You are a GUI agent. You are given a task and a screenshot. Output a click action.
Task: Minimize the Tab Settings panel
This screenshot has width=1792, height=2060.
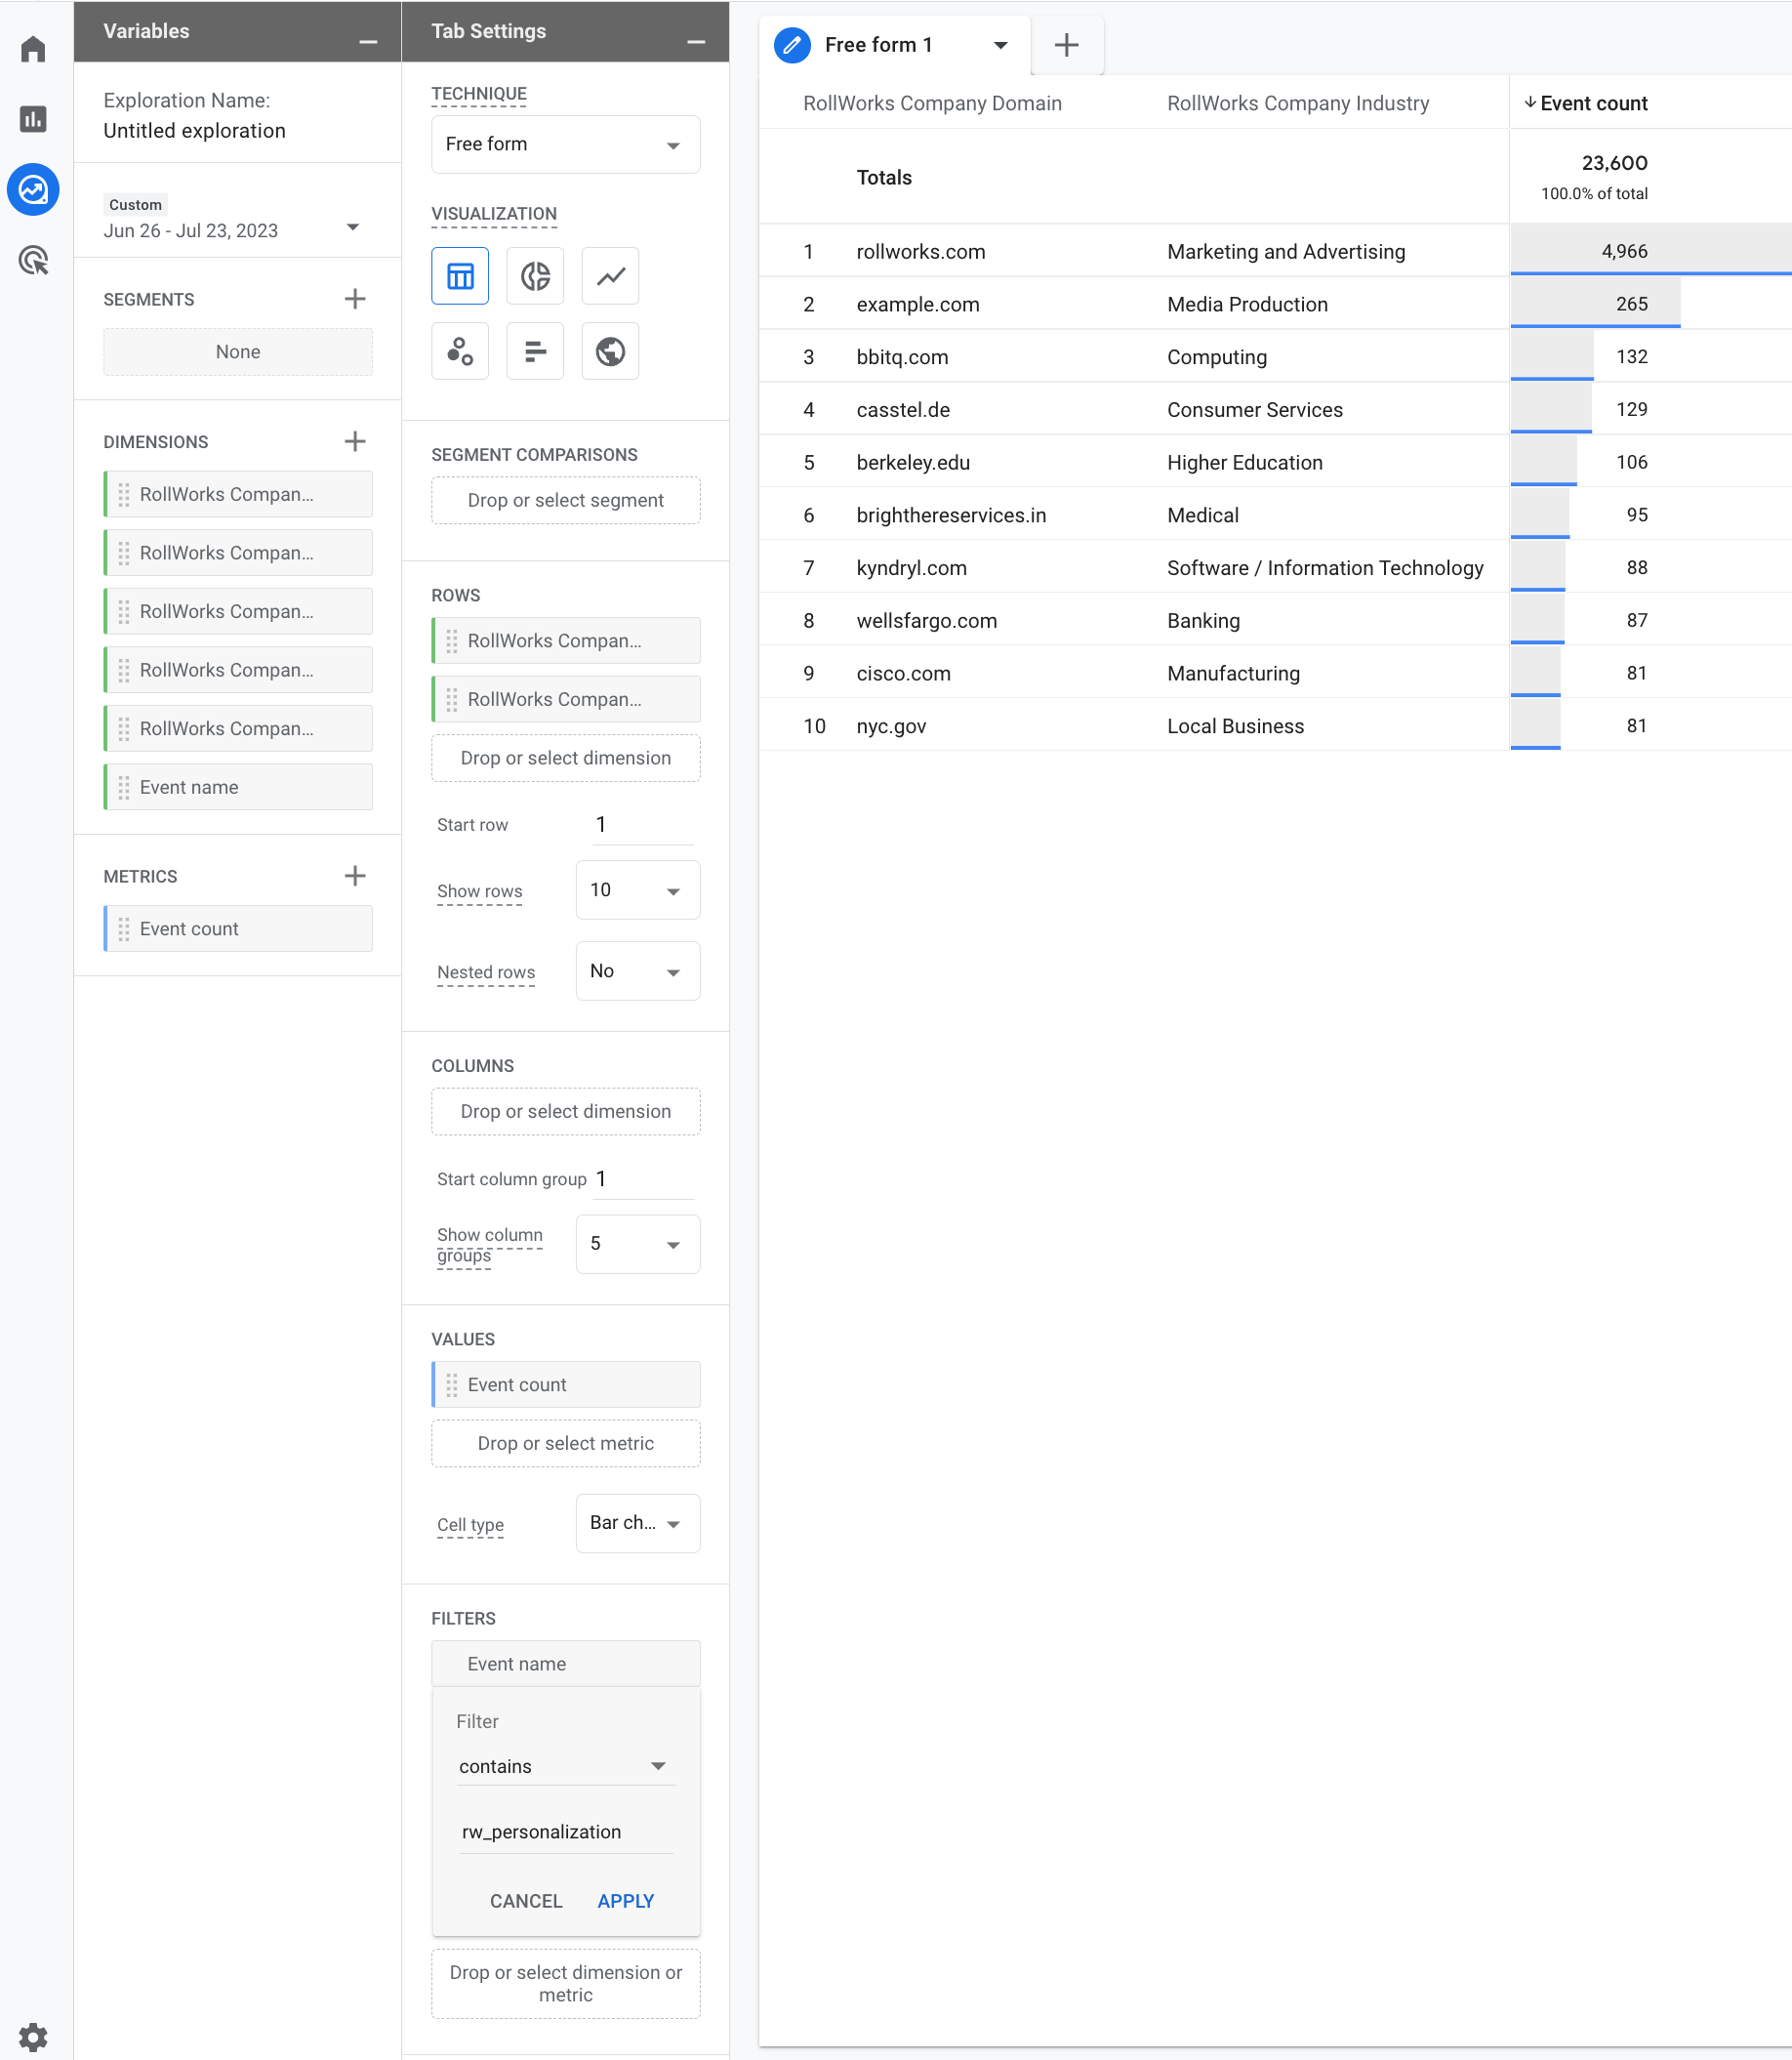click(696, 40)
